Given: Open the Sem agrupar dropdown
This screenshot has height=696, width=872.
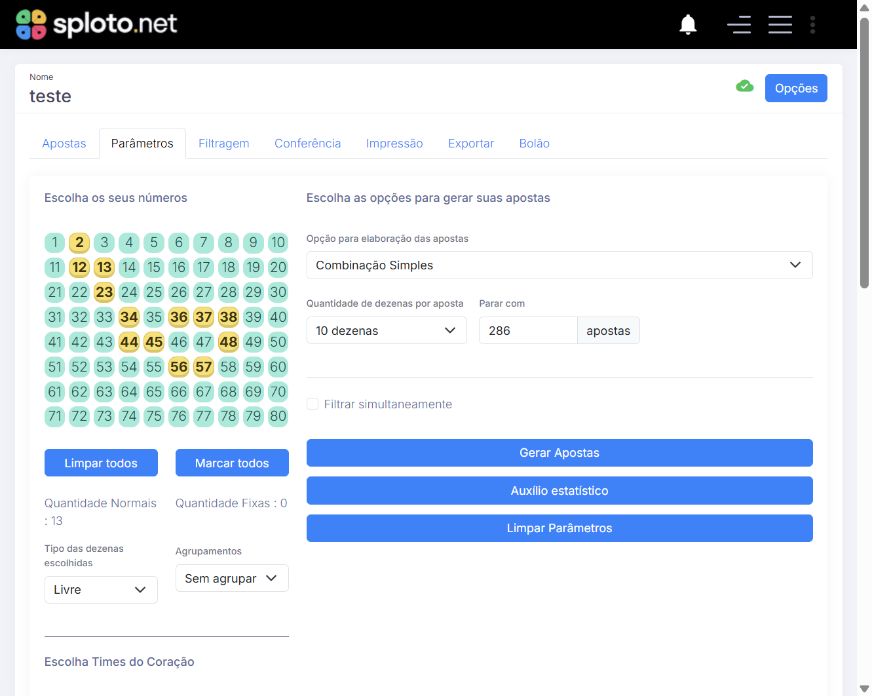Looking at the screenshot, I should (231, 578).
